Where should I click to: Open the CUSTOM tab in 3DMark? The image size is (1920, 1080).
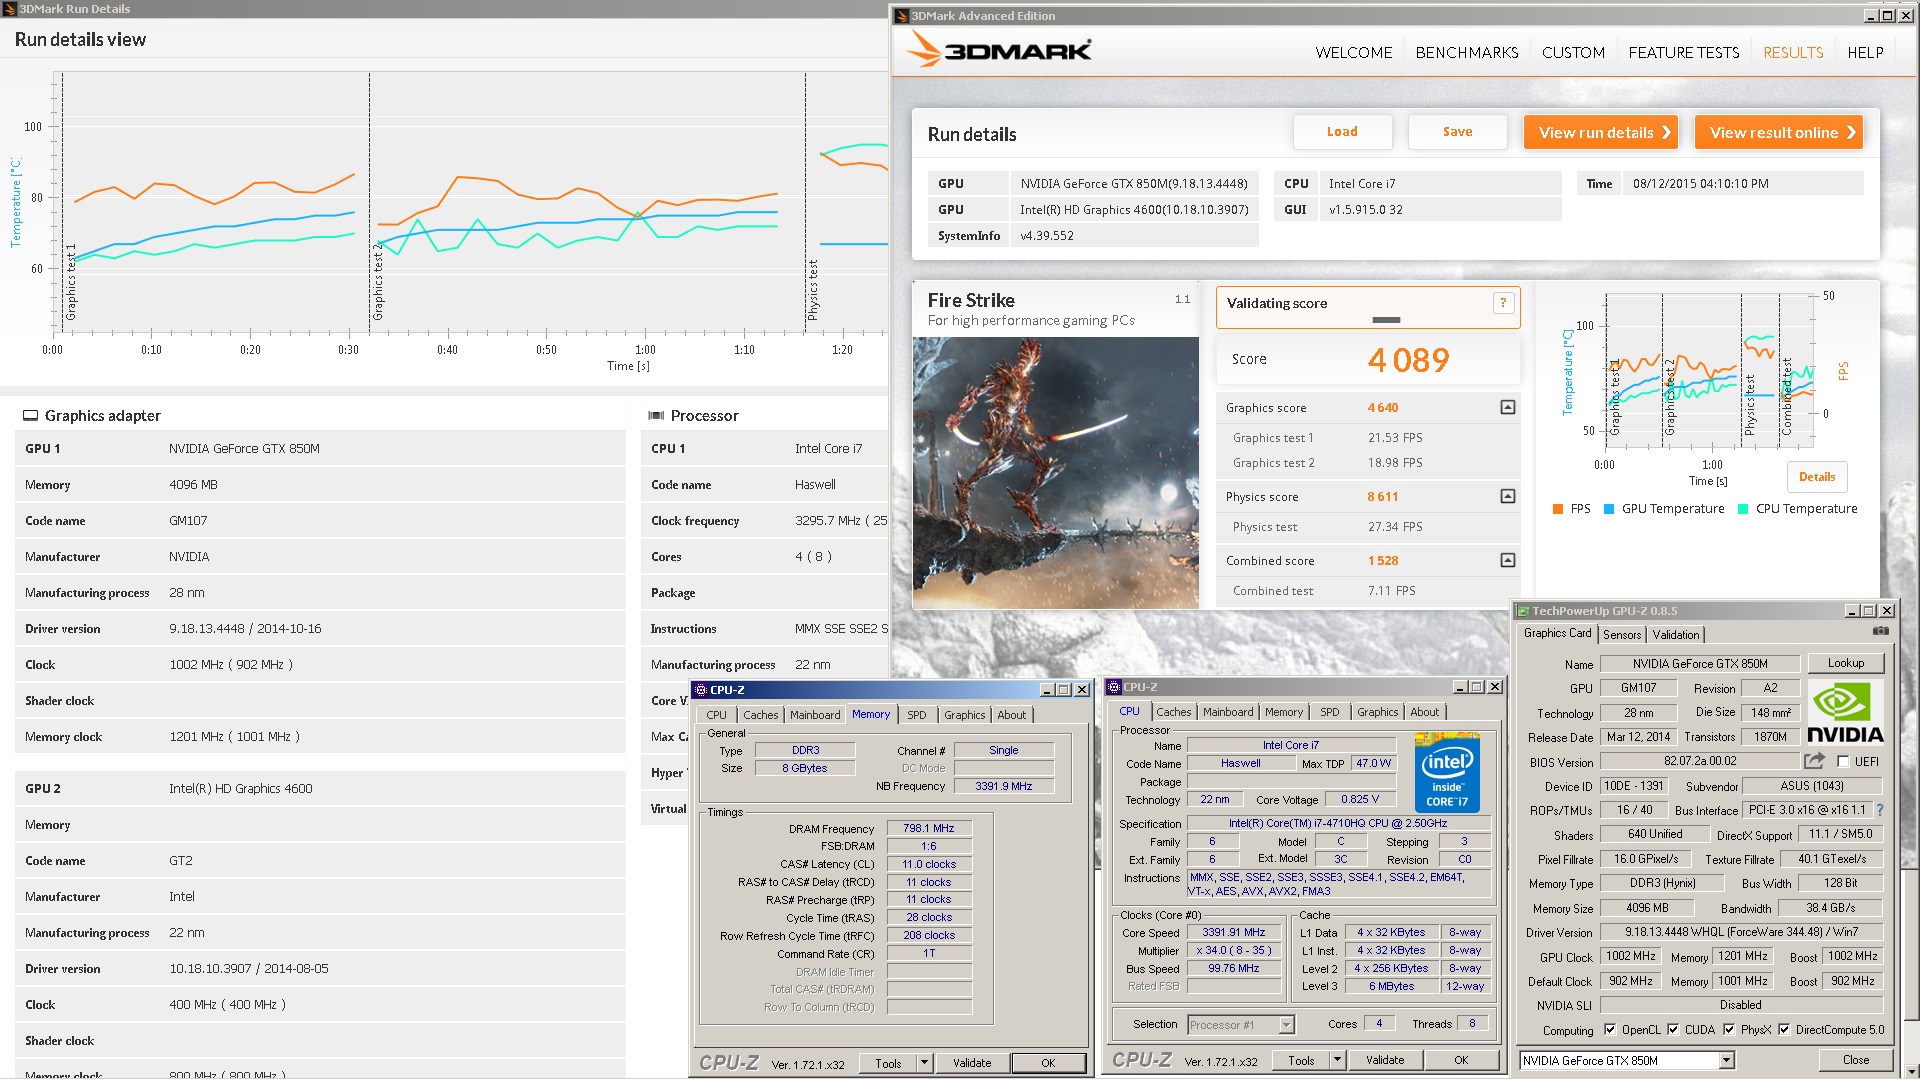pyautogui.click(x=1573, y=52)
